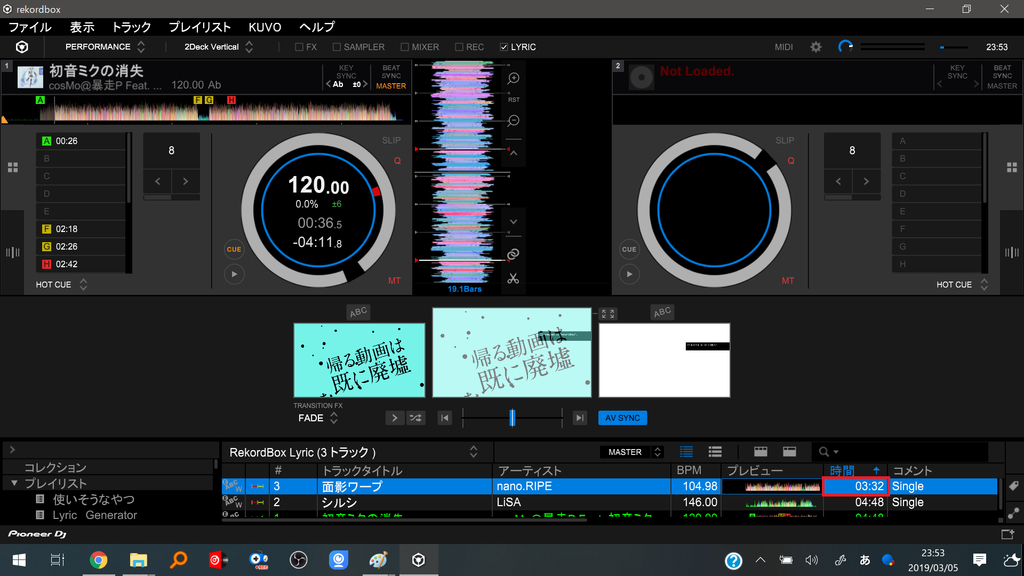Open the 表示 menu
The image size is (1024, 576).
(x=82, y=27)
